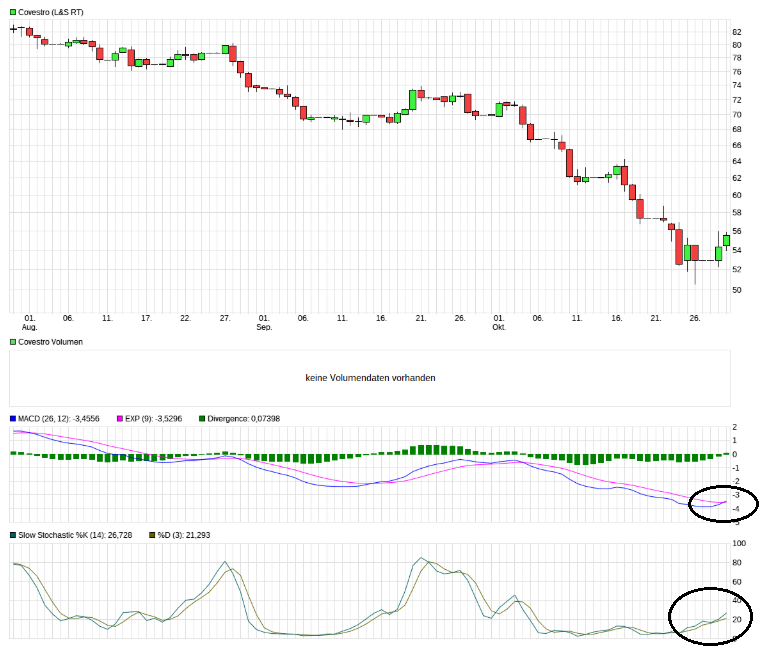Viewport: 759px width, 650px height.
Task: Click the magenta EXP (9) legend swatch
Action: coord(120,419)
